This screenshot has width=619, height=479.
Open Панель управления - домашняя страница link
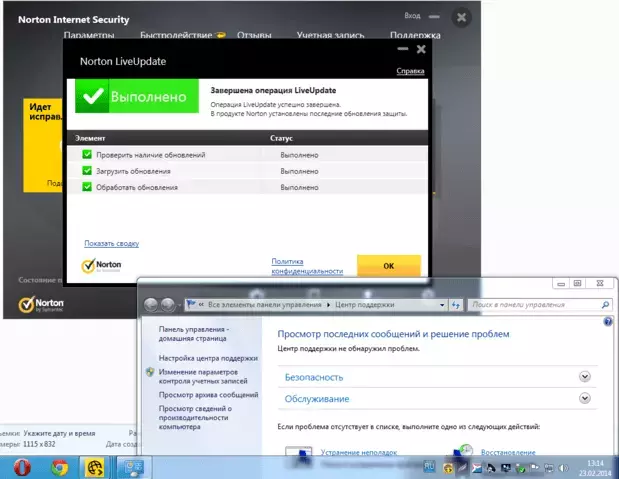193,334
